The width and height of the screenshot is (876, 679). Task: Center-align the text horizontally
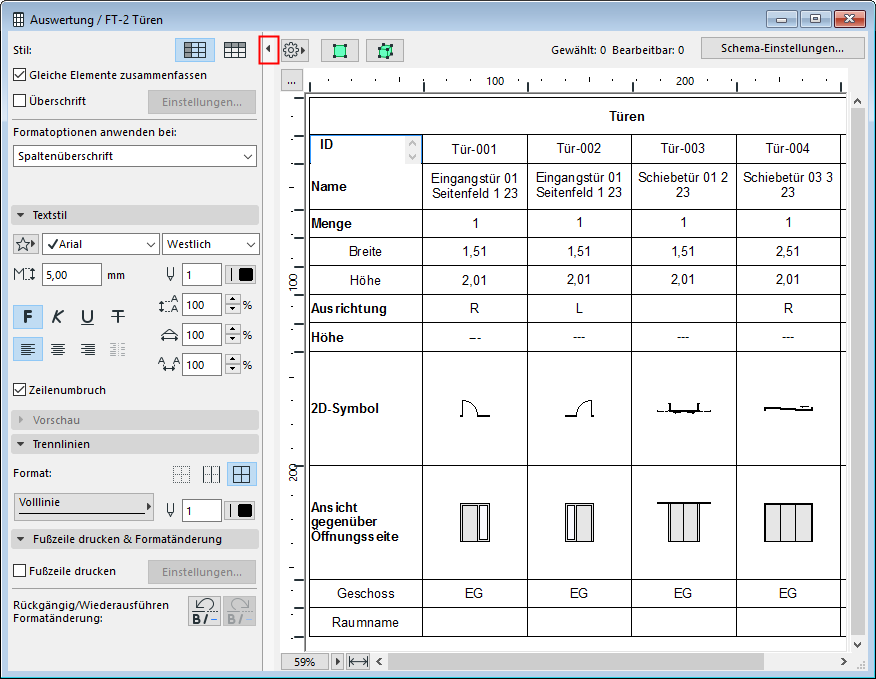(58, 349)
